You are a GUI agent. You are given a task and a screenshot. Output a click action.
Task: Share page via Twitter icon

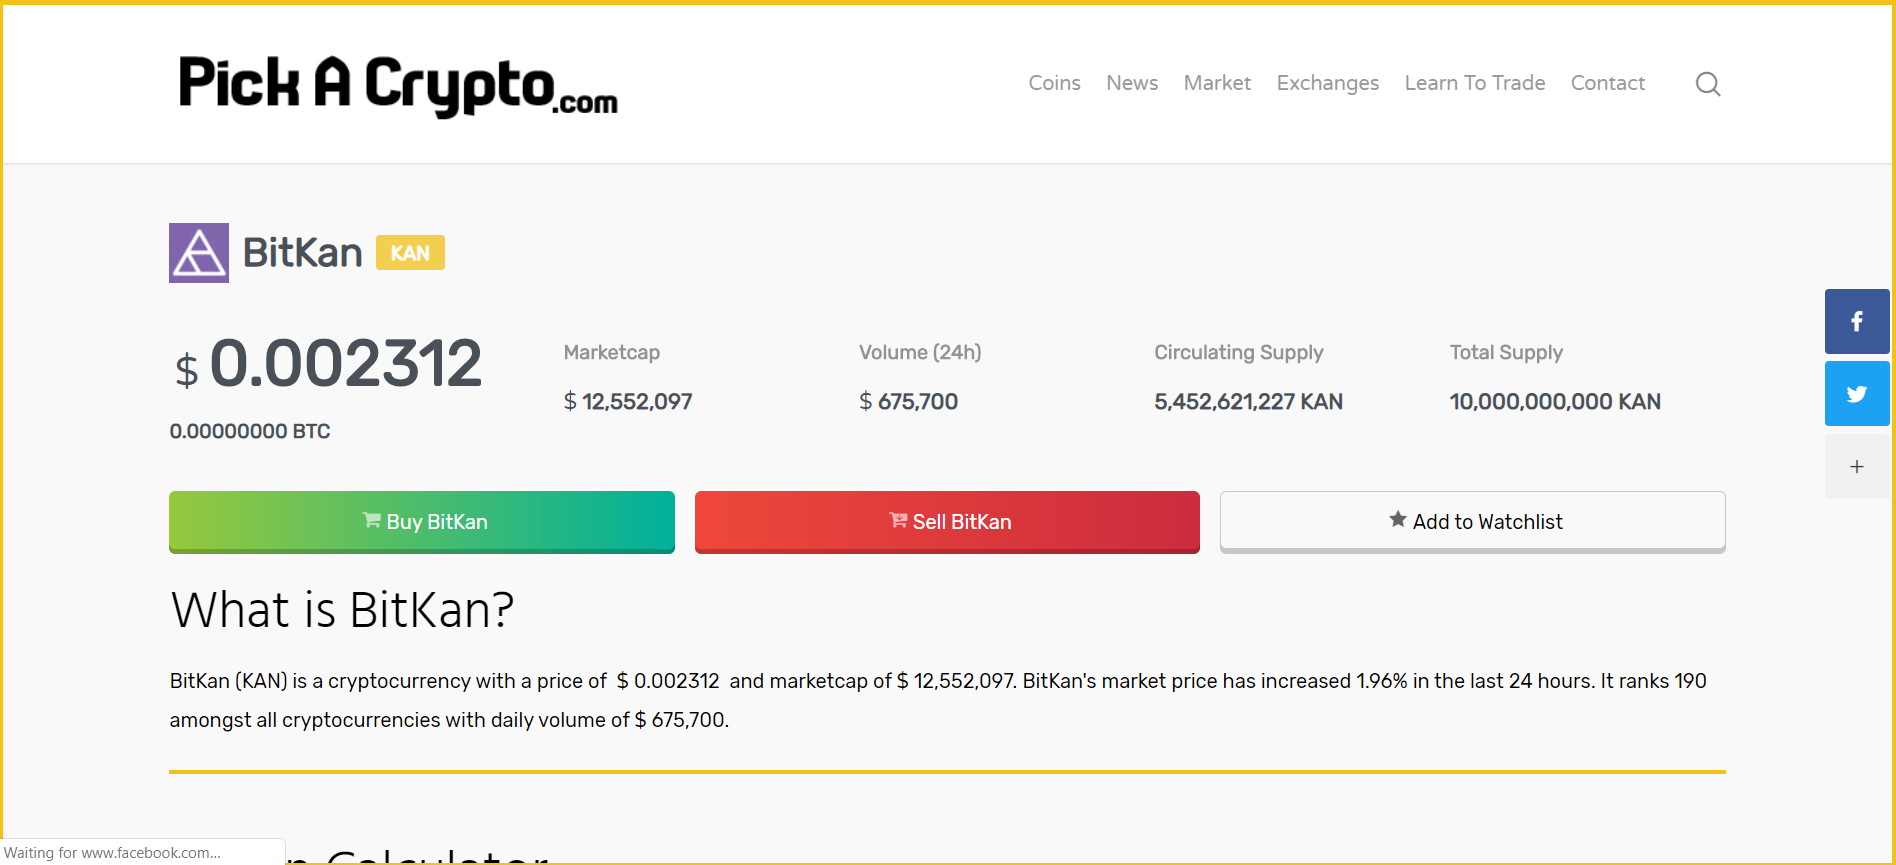click(x=1857, y=394)
